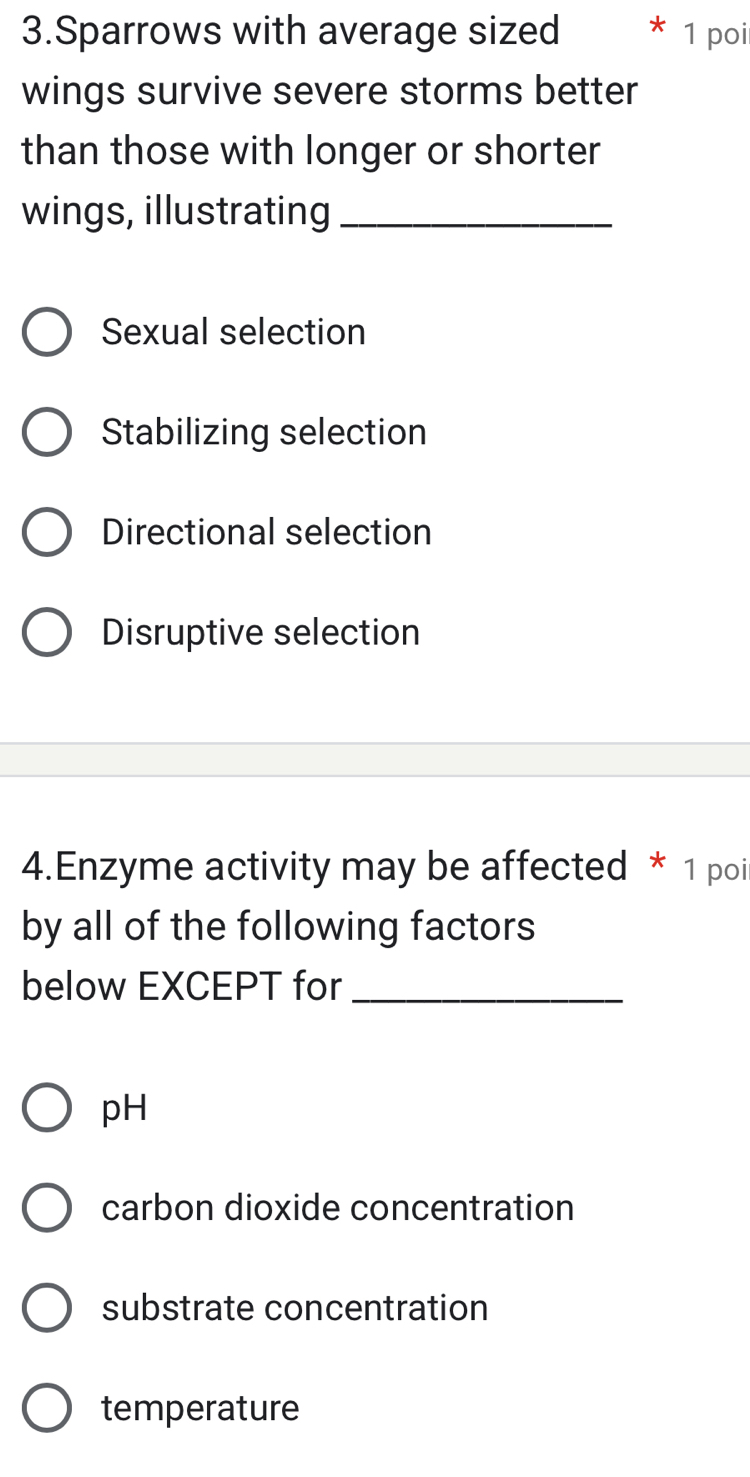The image size is (750, 1477).
Task: Click the 'Stabilizing selection' option label text
Action: click(264, 432)
